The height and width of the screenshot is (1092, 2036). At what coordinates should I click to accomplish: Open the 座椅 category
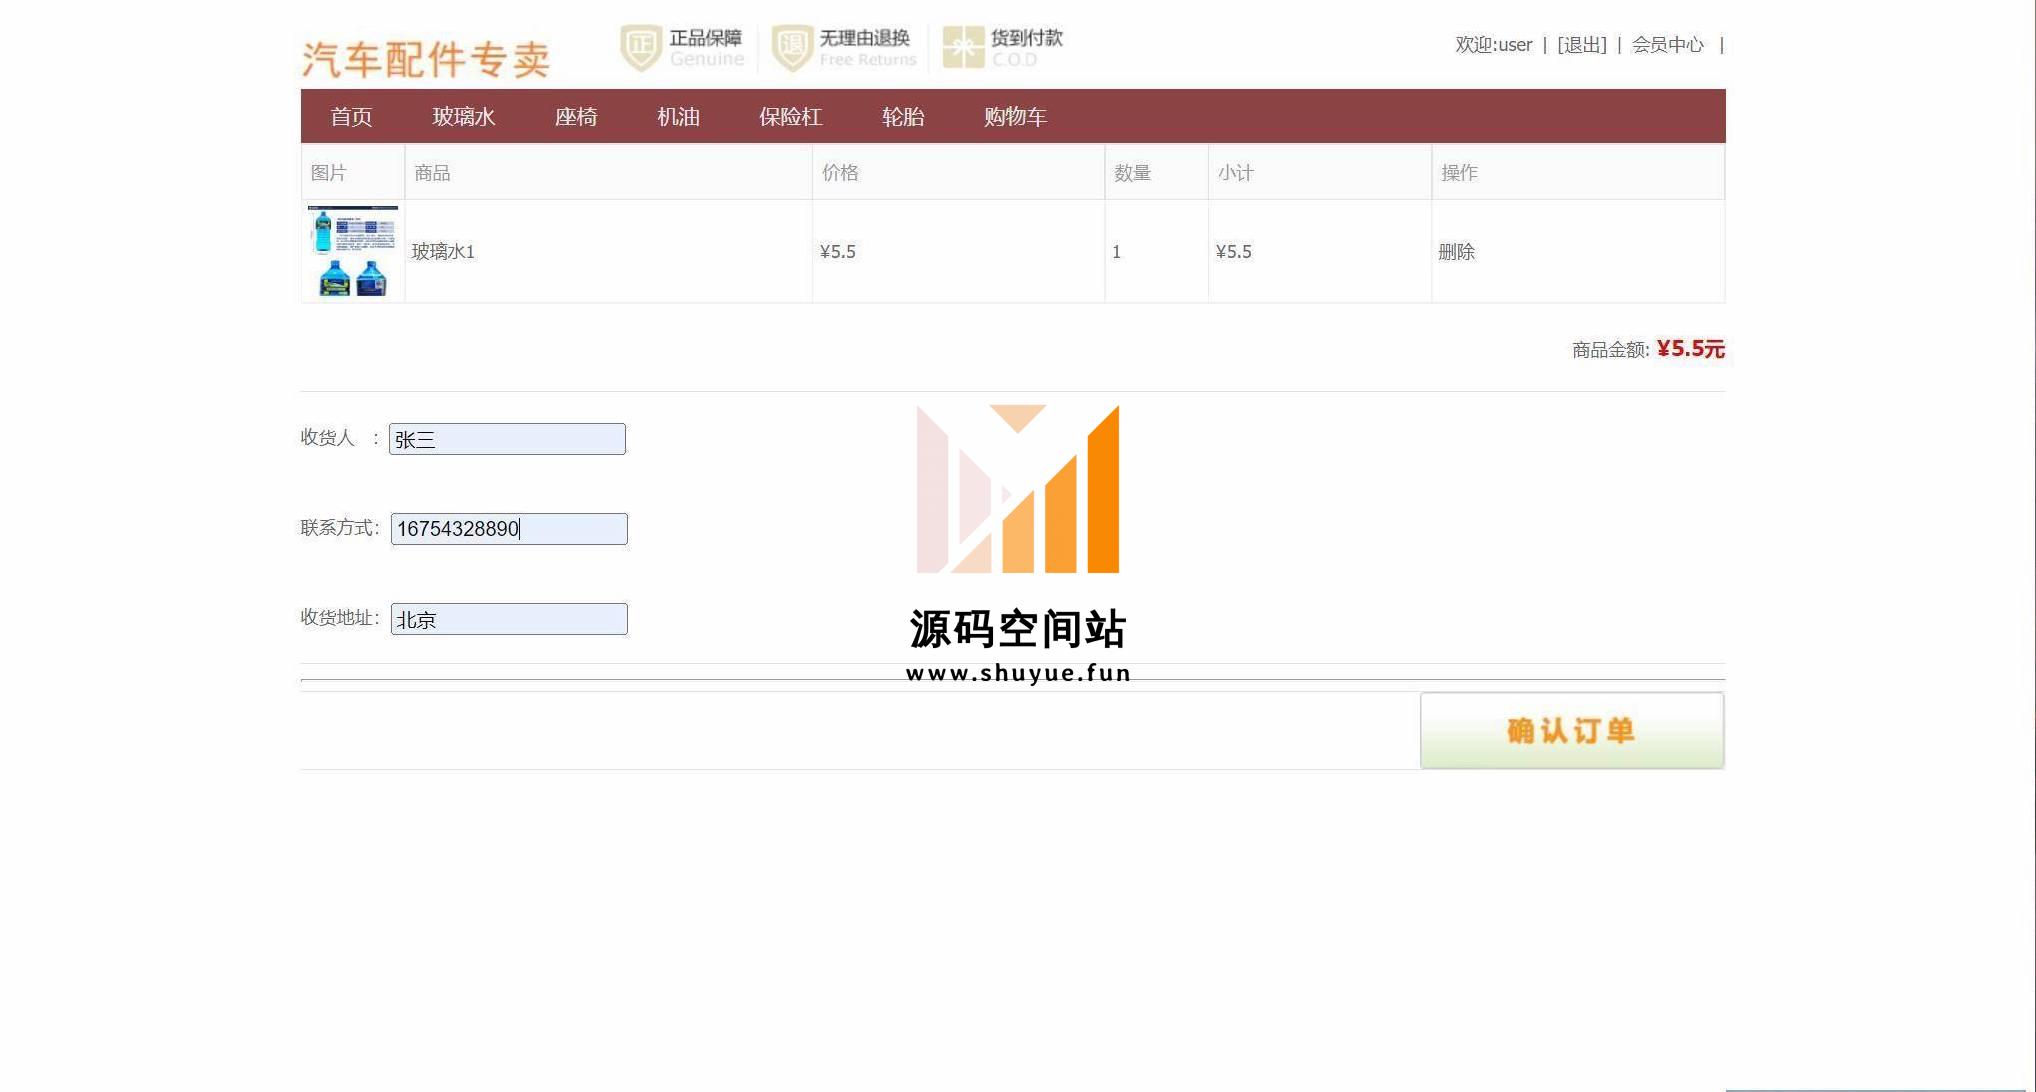point(576,117)
